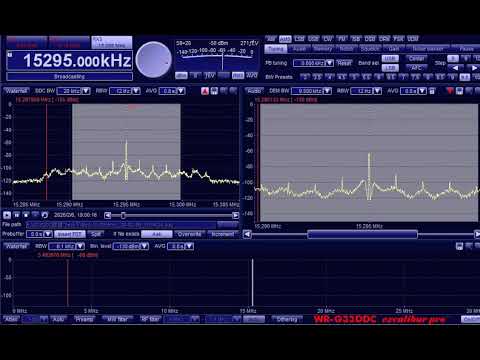Click the demodulator spectrum horizontal scrollbar thumb

pos(362,234)
